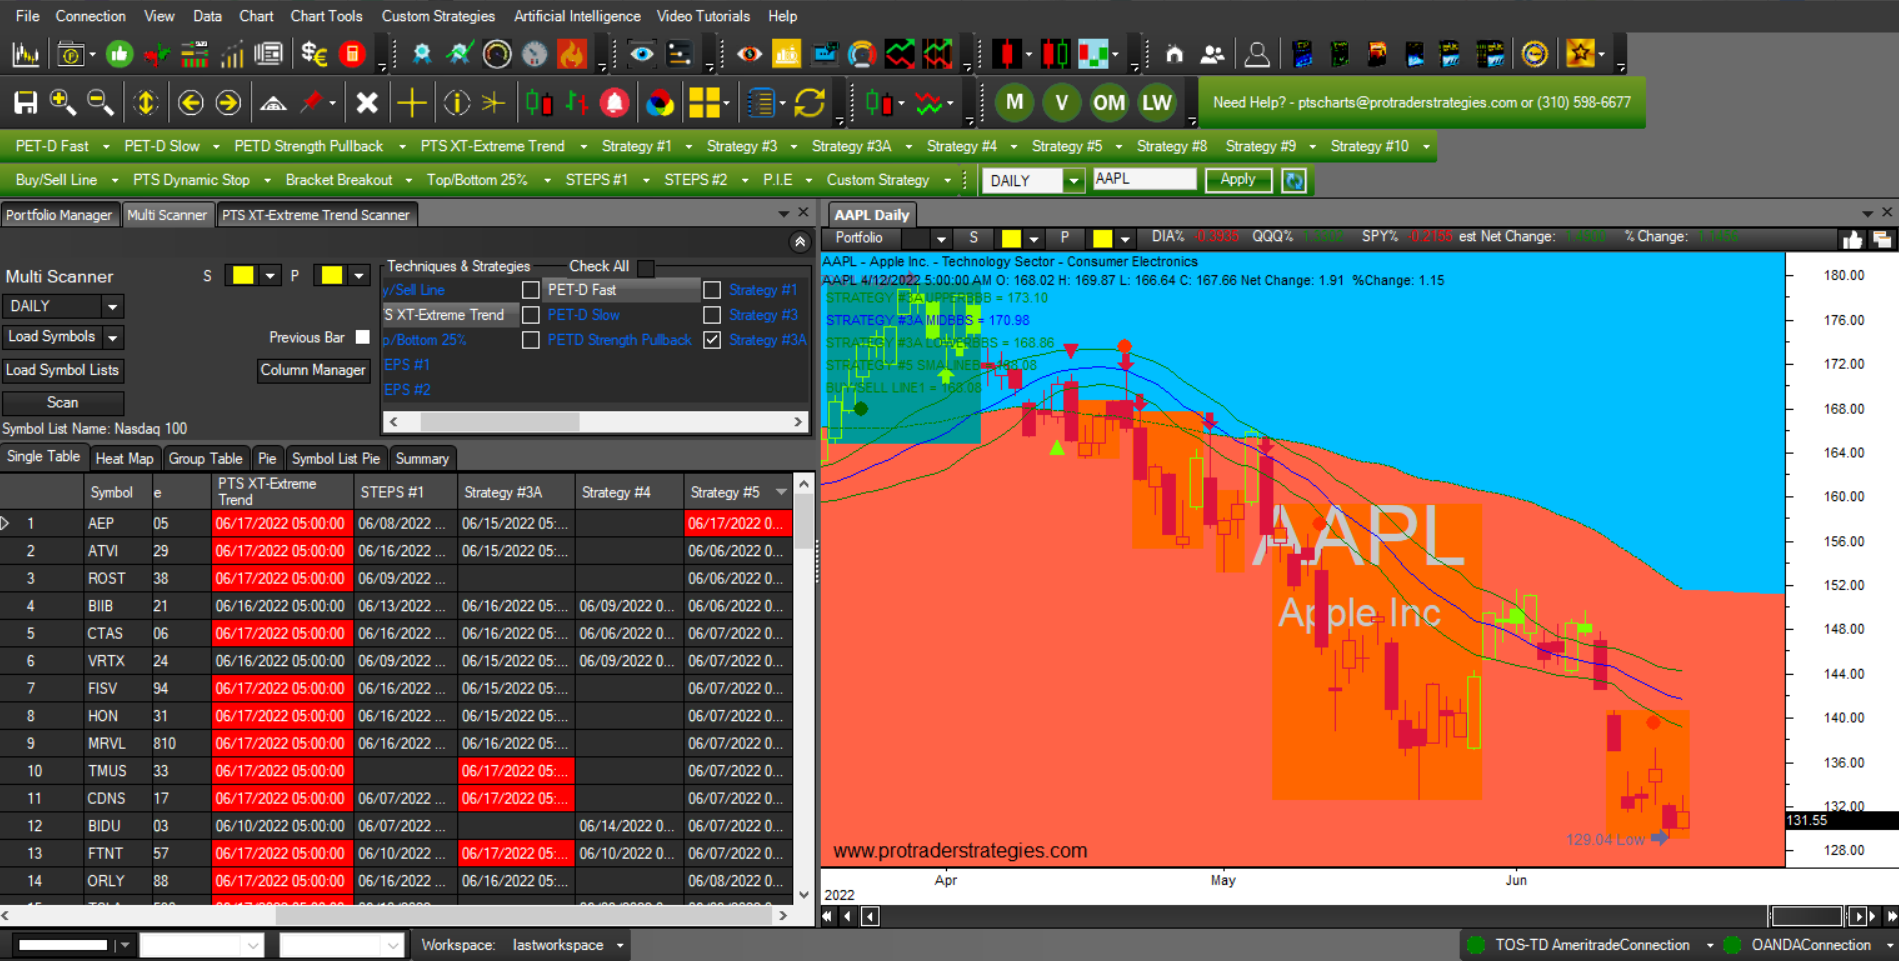Click the RGB color wheel icon
1899x961 pixels.
(660, 103)
